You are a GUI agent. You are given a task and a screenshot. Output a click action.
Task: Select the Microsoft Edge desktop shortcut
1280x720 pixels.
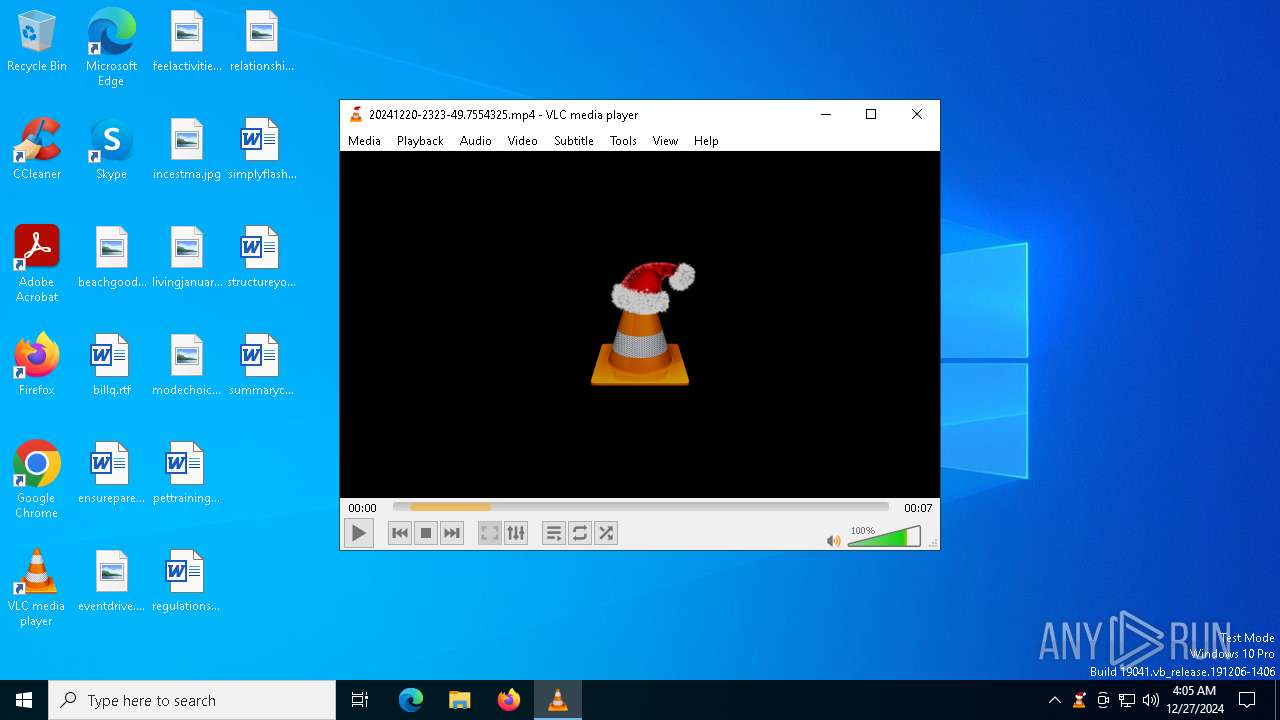111,47
